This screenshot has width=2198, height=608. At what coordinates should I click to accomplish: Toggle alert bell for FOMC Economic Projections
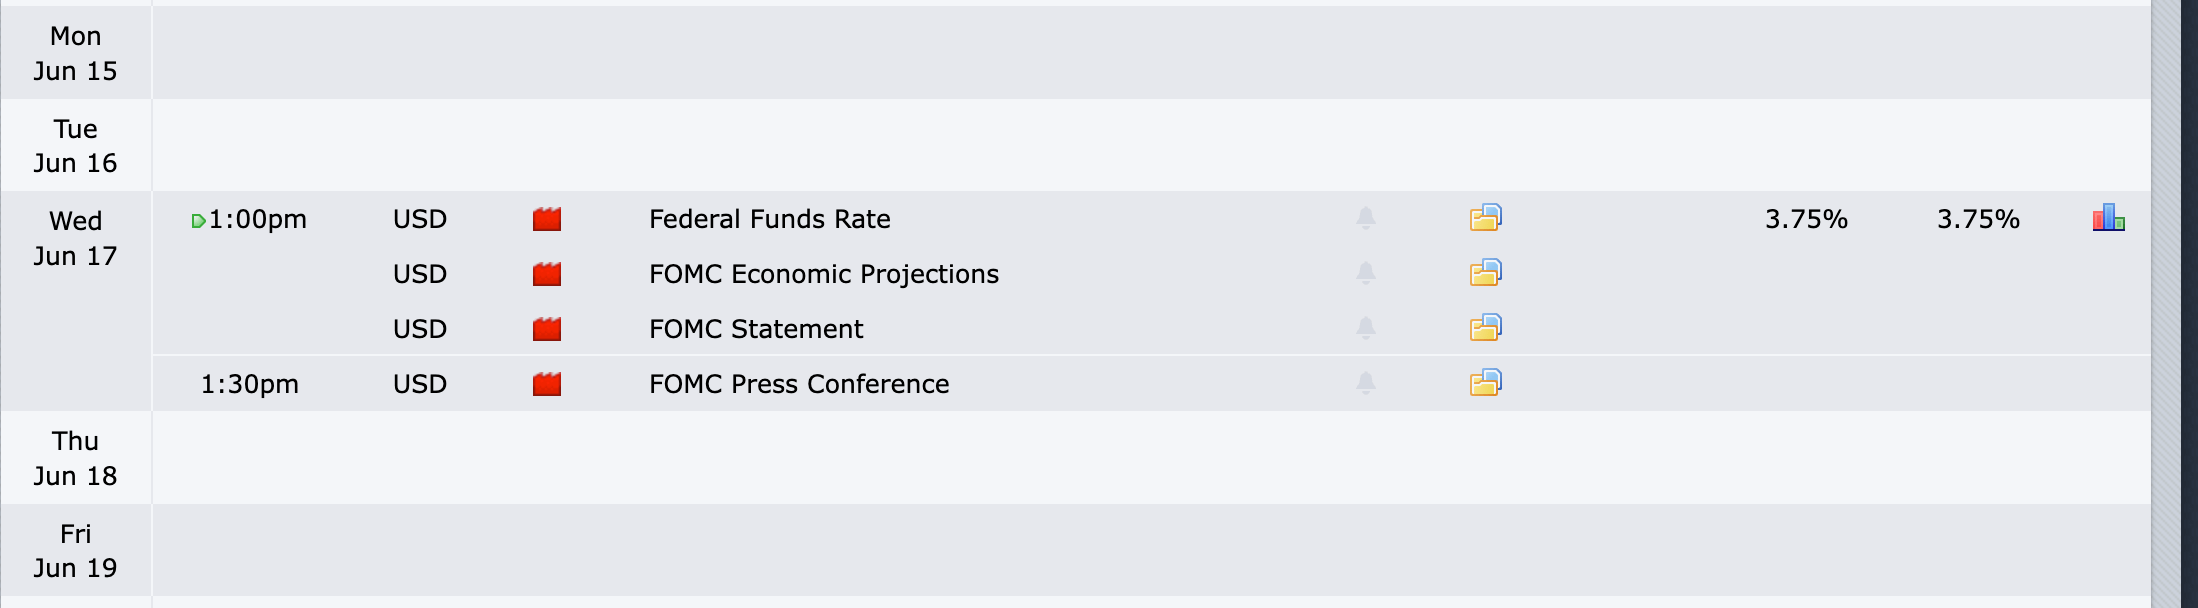click(1366, 273)
